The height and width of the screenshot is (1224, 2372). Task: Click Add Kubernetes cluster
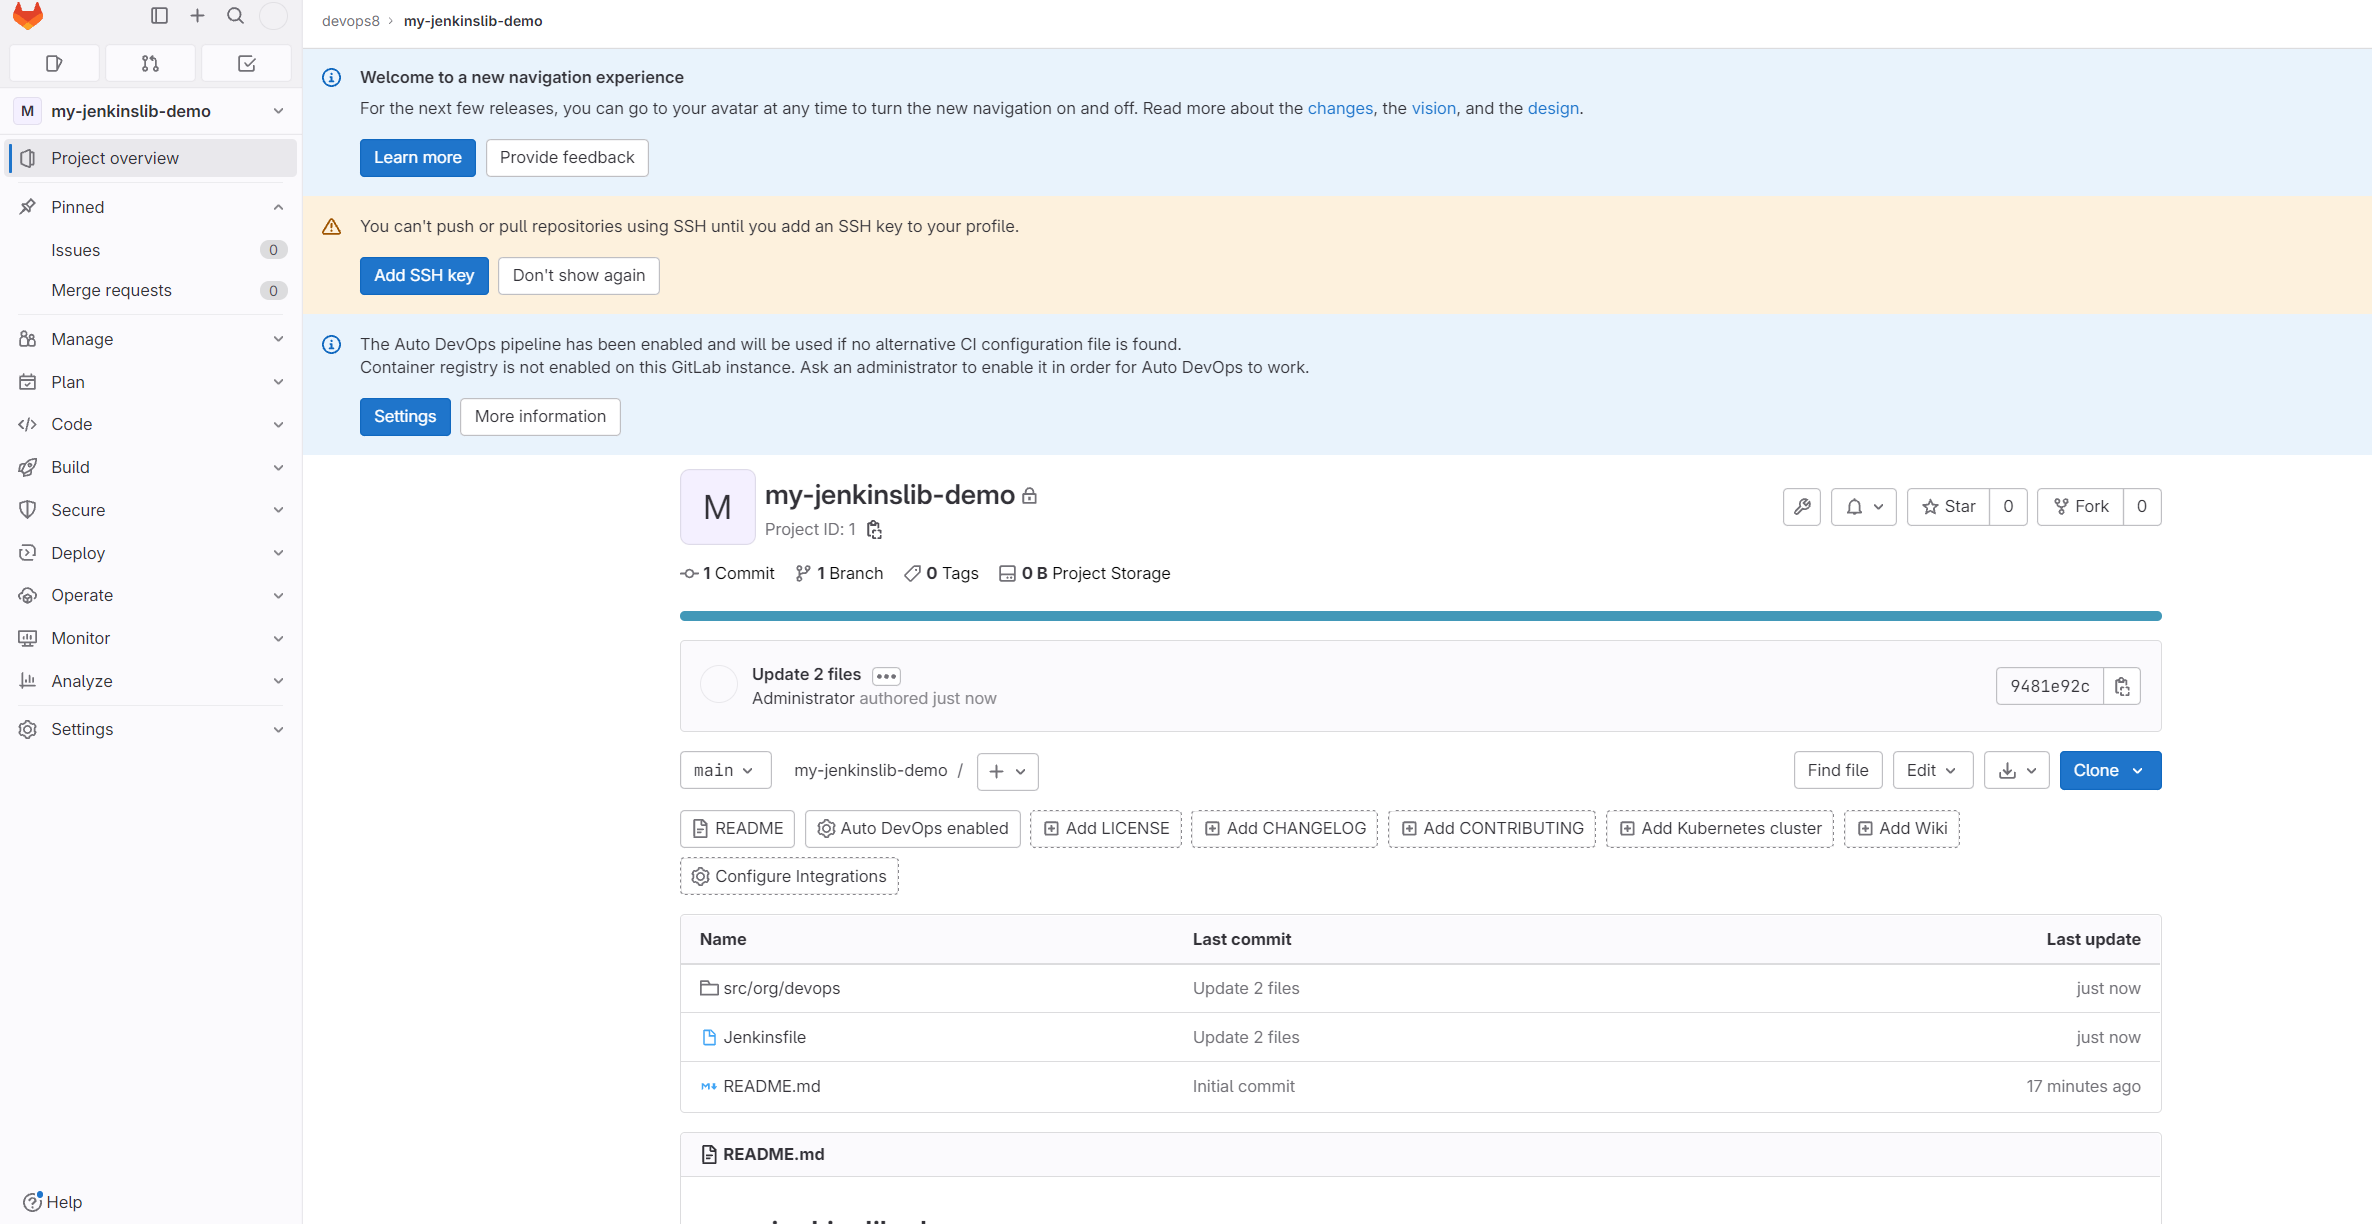(1720, 828)
